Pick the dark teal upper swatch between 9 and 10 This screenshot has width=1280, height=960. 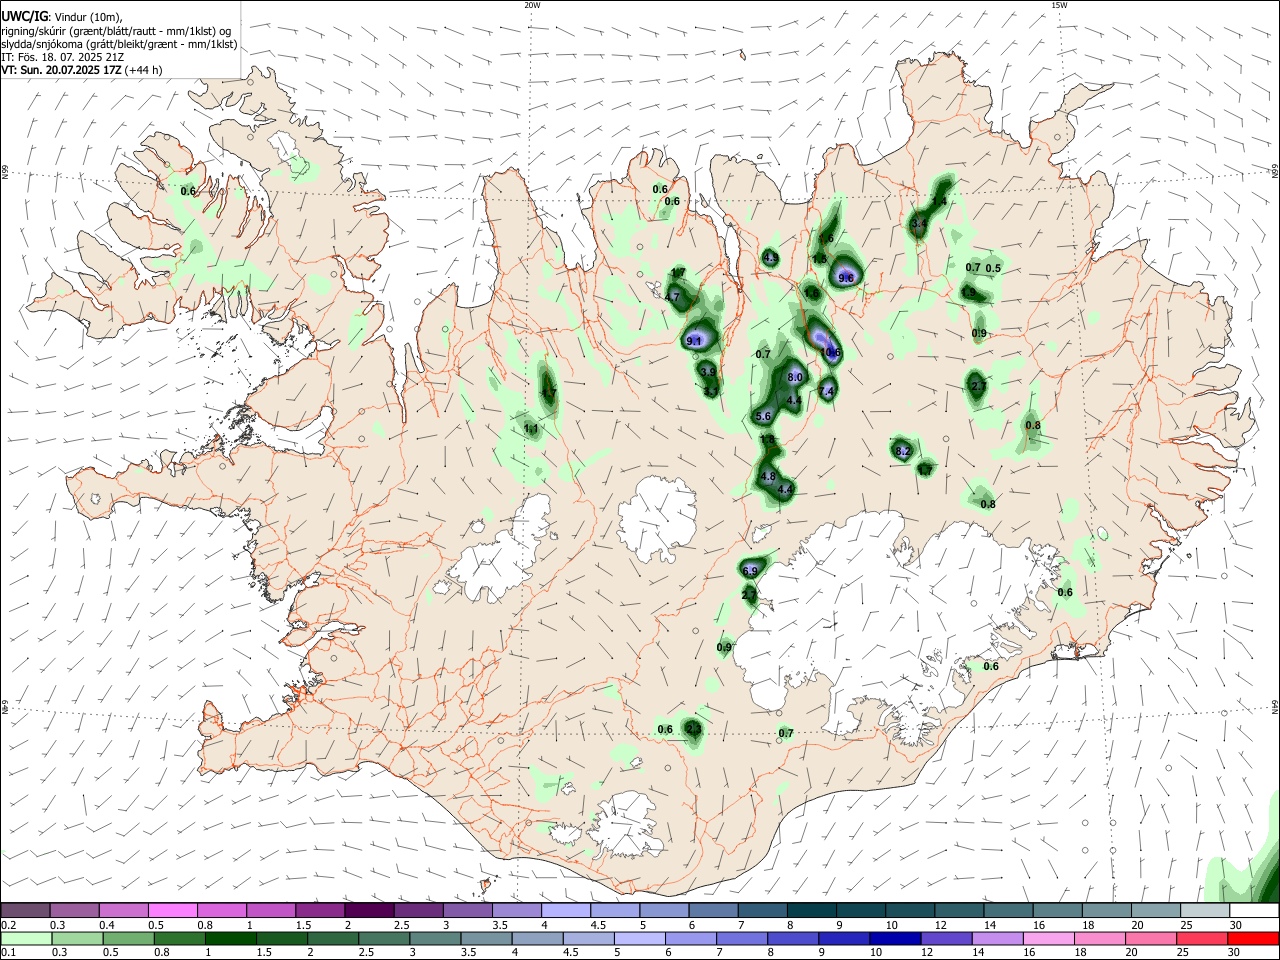[861, 910]
